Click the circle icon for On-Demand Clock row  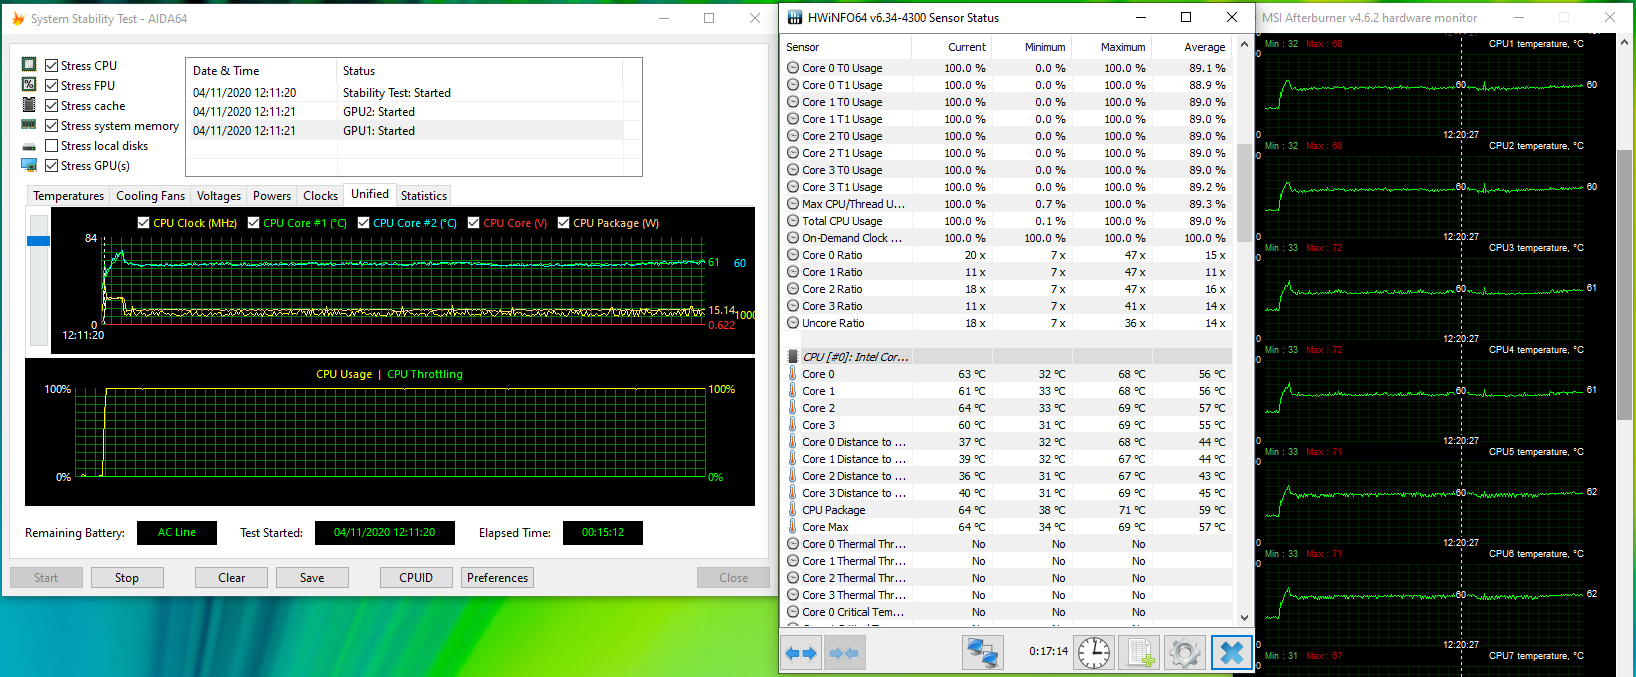pyautogui.click(x=793, y=238)
